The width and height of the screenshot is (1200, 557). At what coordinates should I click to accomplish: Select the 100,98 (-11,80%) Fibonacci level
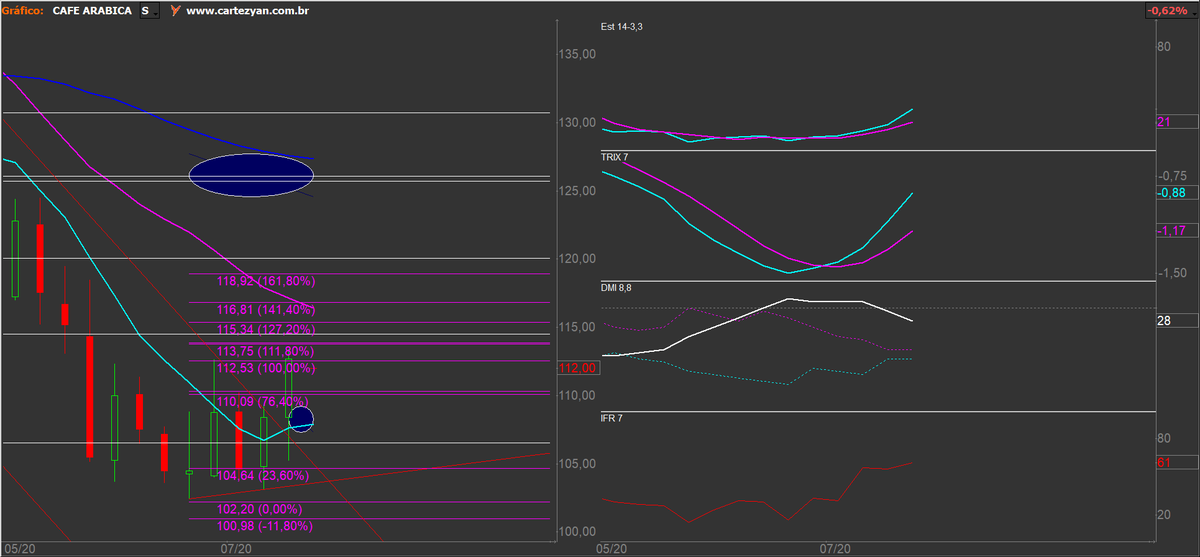[265, 525]
